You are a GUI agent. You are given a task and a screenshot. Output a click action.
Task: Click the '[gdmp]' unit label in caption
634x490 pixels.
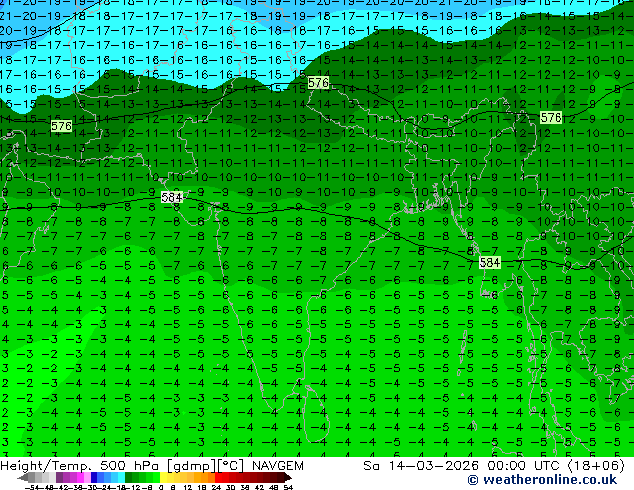click(x=192, y=466)
